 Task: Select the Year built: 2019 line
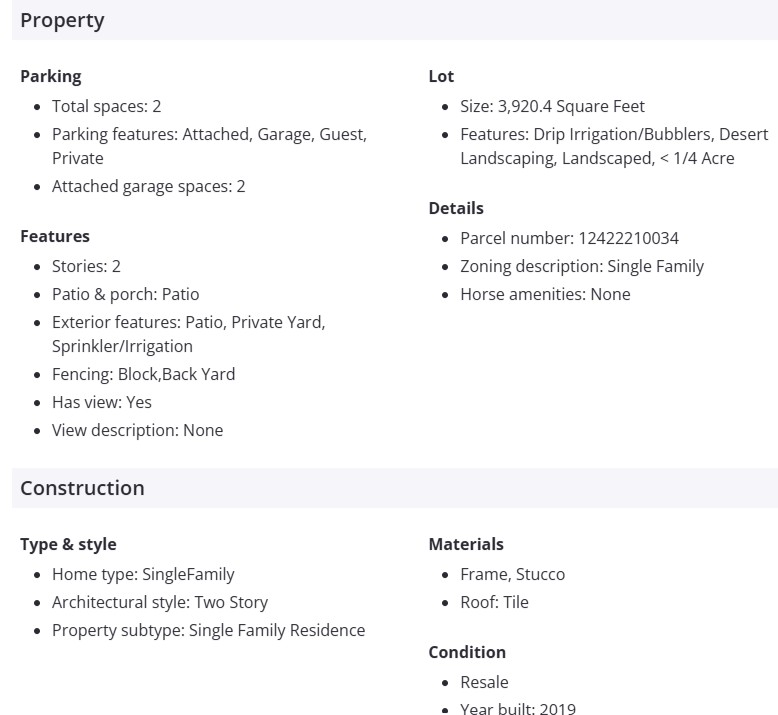(x=518, y=709)
